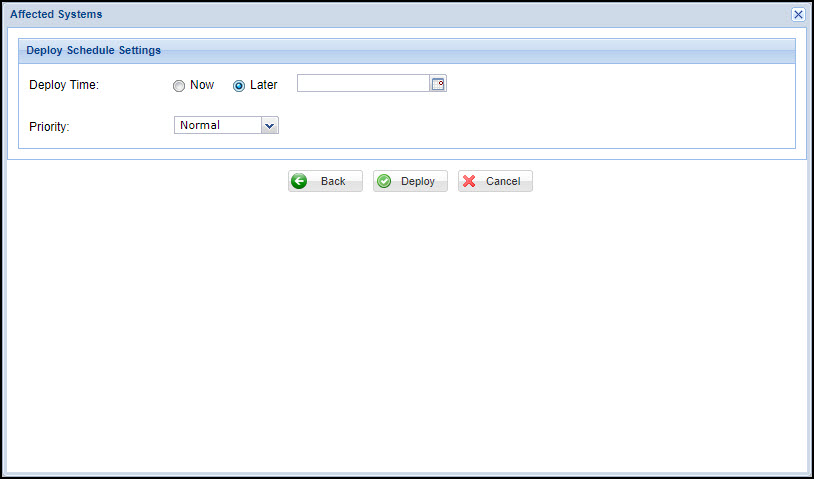Focus the deploy date text field

[363, 84]
